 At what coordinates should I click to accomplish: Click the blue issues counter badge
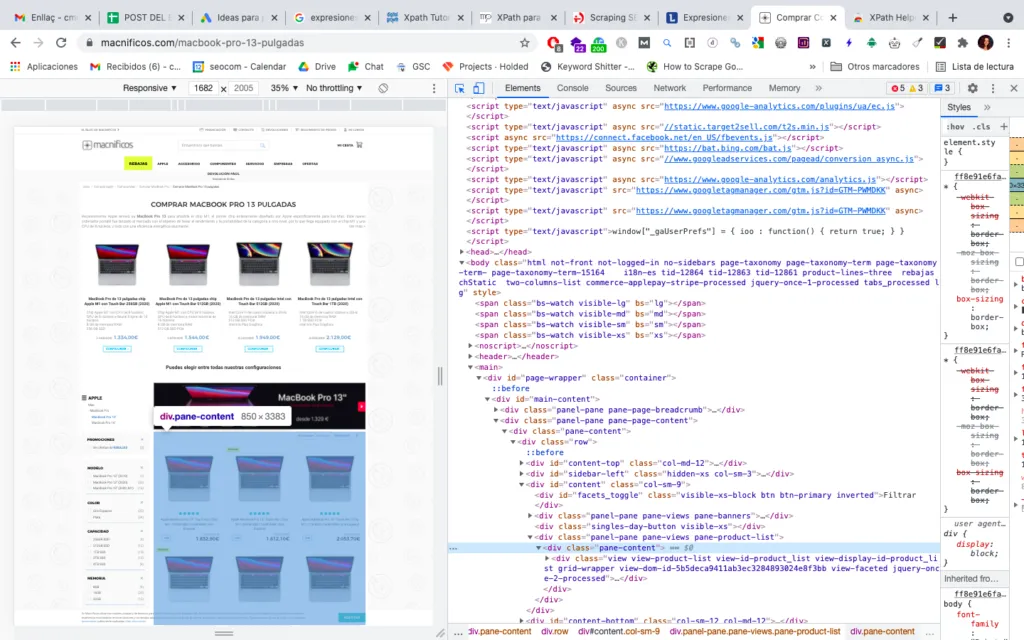942,88
